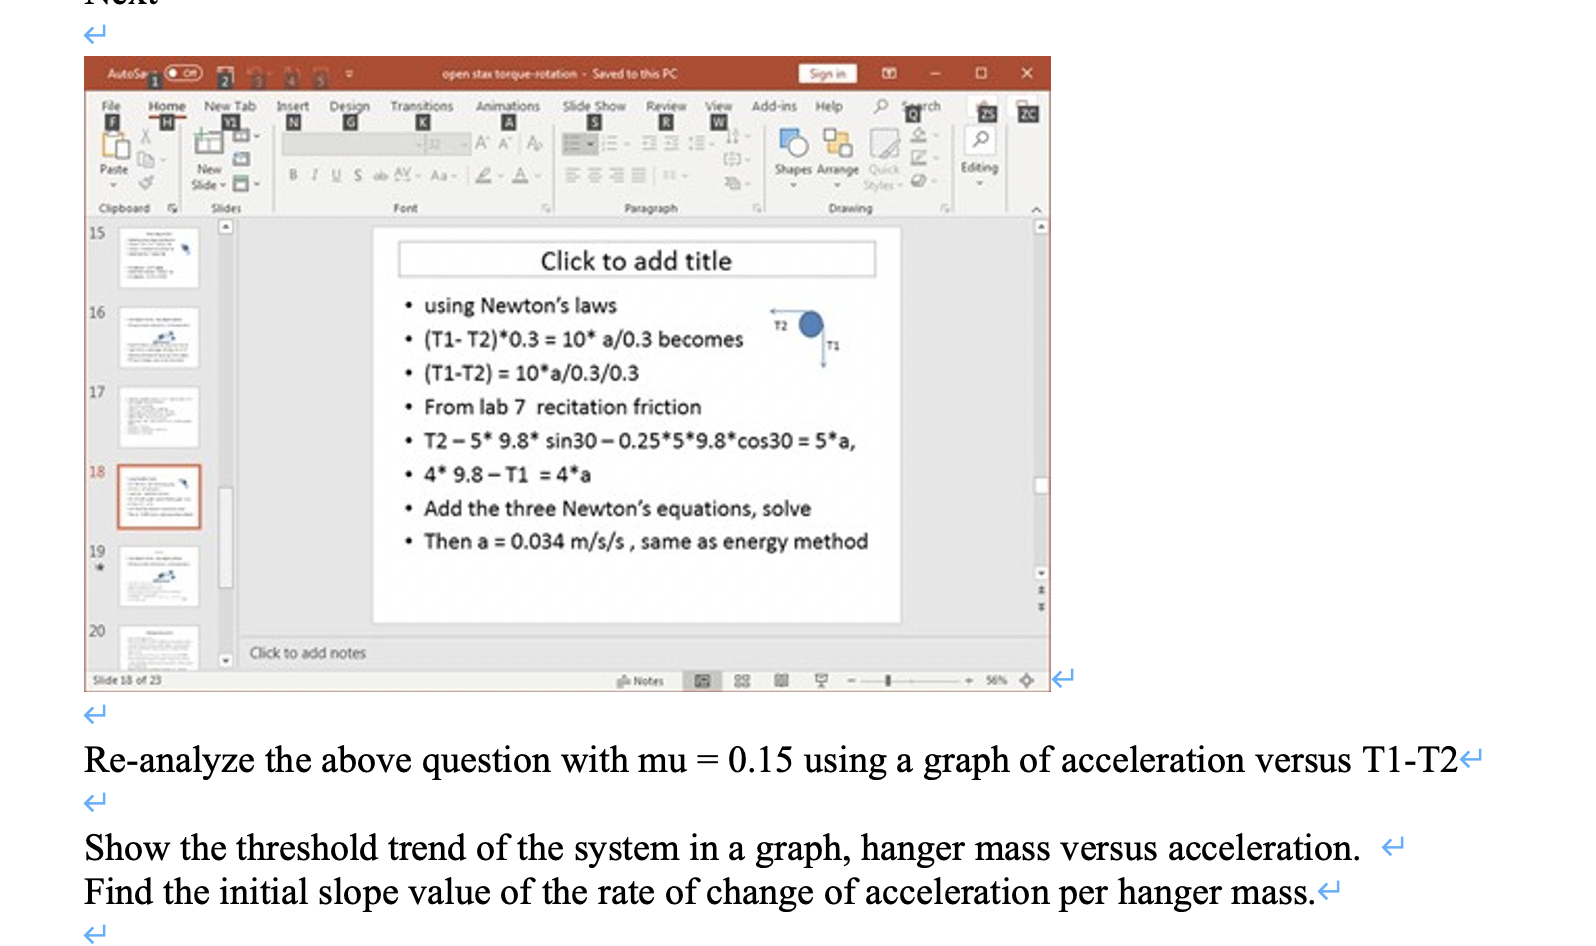Click the Arrange icon in Drawing group
This screenshot has width=1596, height=946.
click(838, 142)
